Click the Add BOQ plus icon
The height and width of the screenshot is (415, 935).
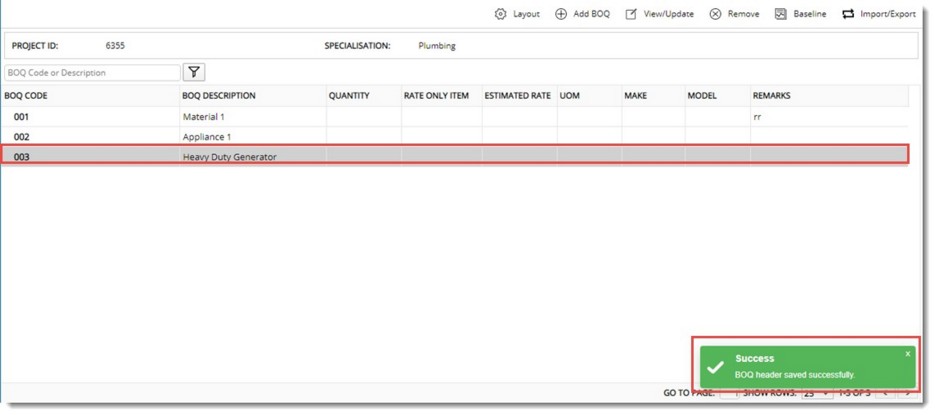click(561, 14)
